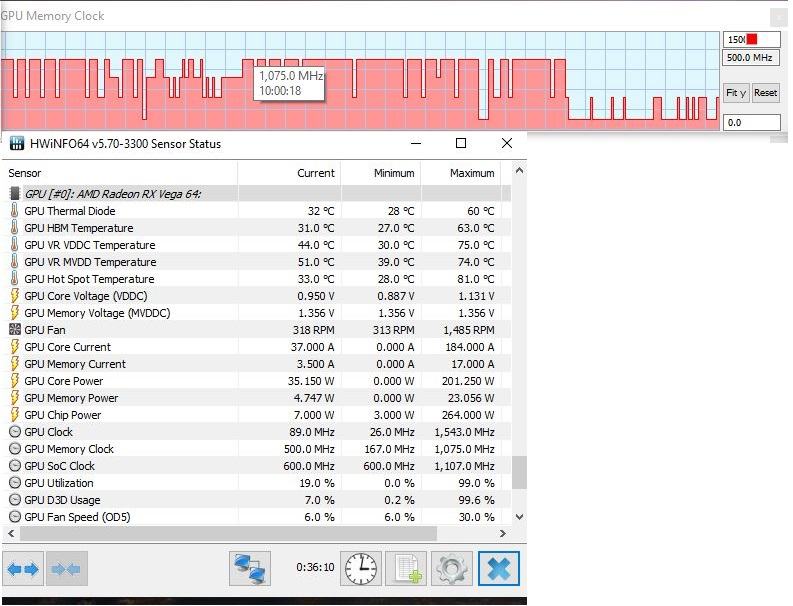Click the HWiNFO64 title bar app icon
Image resolution: width=793 pixels, height=606 pixels.
pos(17,144)
